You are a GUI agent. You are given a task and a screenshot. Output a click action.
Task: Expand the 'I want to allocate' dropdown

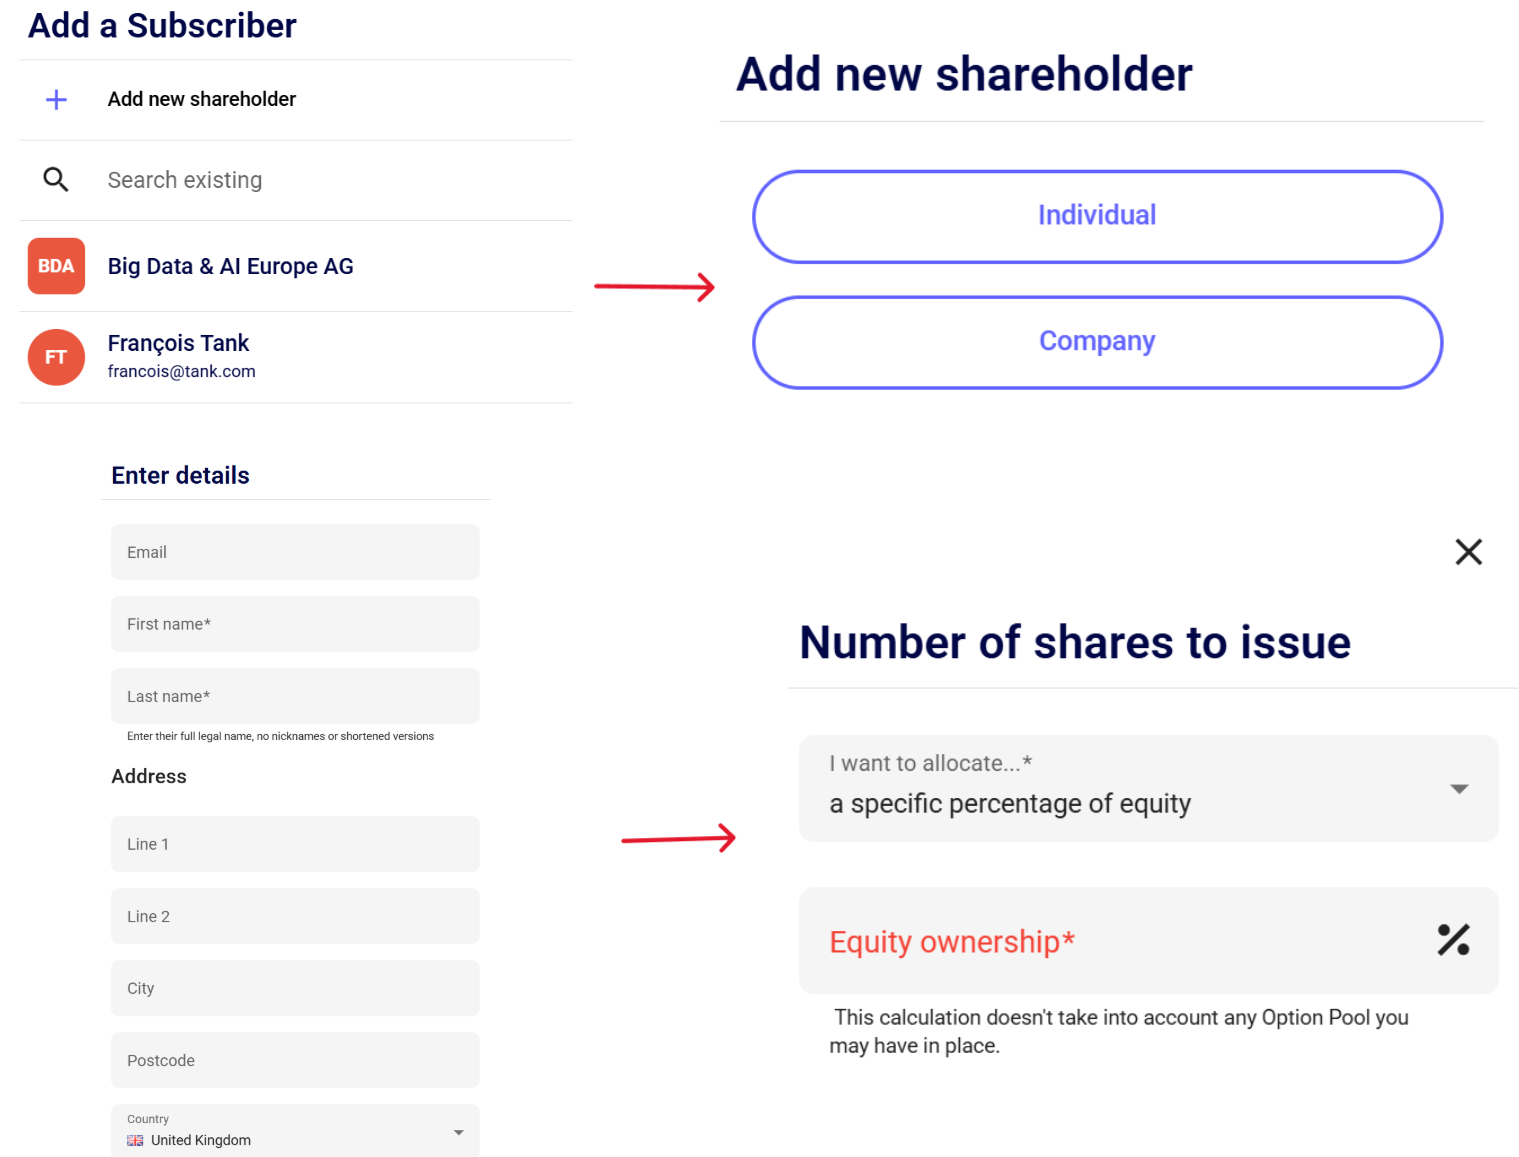[1459, 789]
